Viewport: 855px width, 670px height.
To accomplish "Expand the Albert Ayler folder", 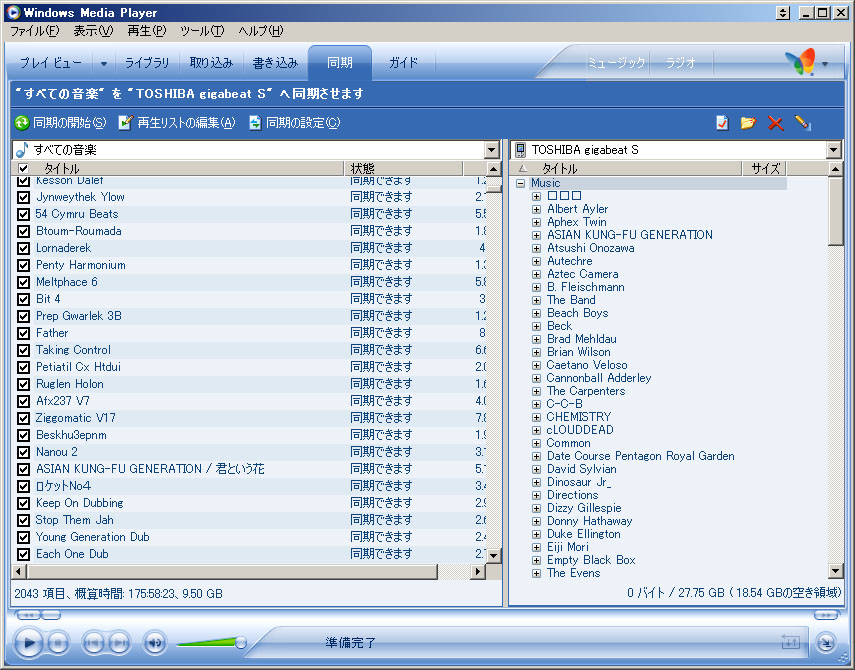I will click(537, 209).
